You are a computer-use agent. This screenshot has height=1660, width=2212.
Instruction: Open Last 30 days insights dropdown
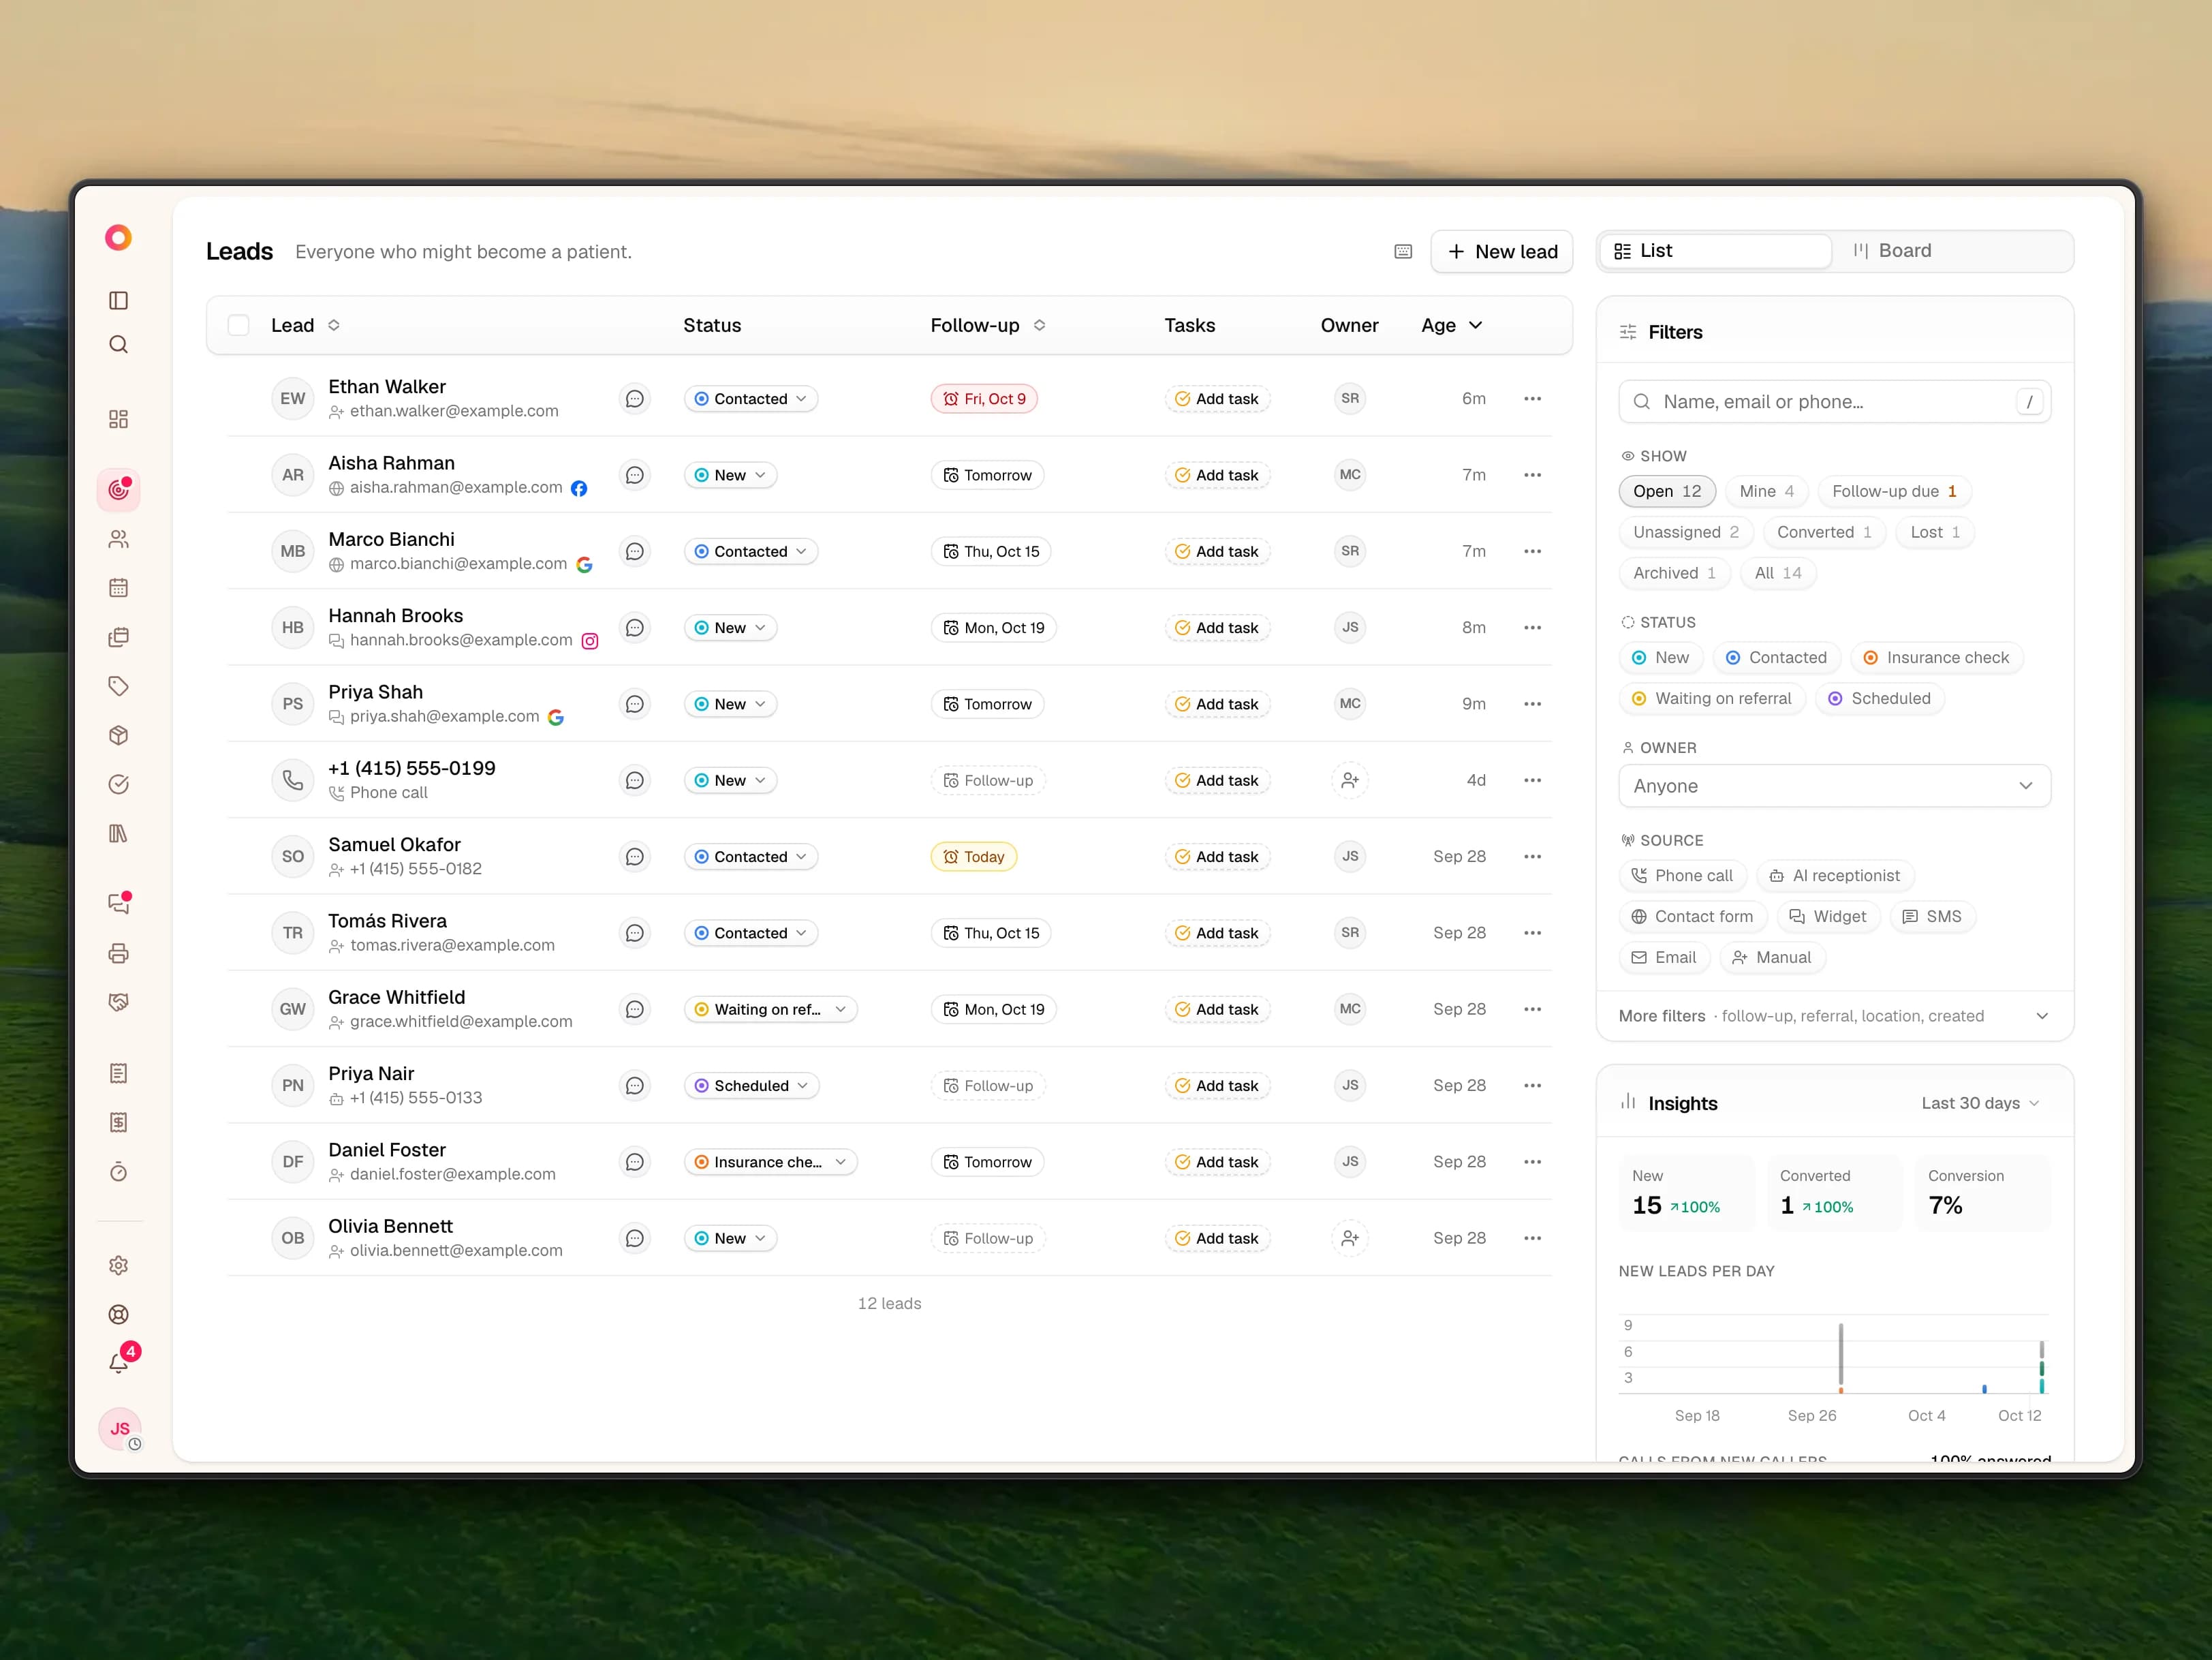pyautogui.click(x=1979, y=1103)
